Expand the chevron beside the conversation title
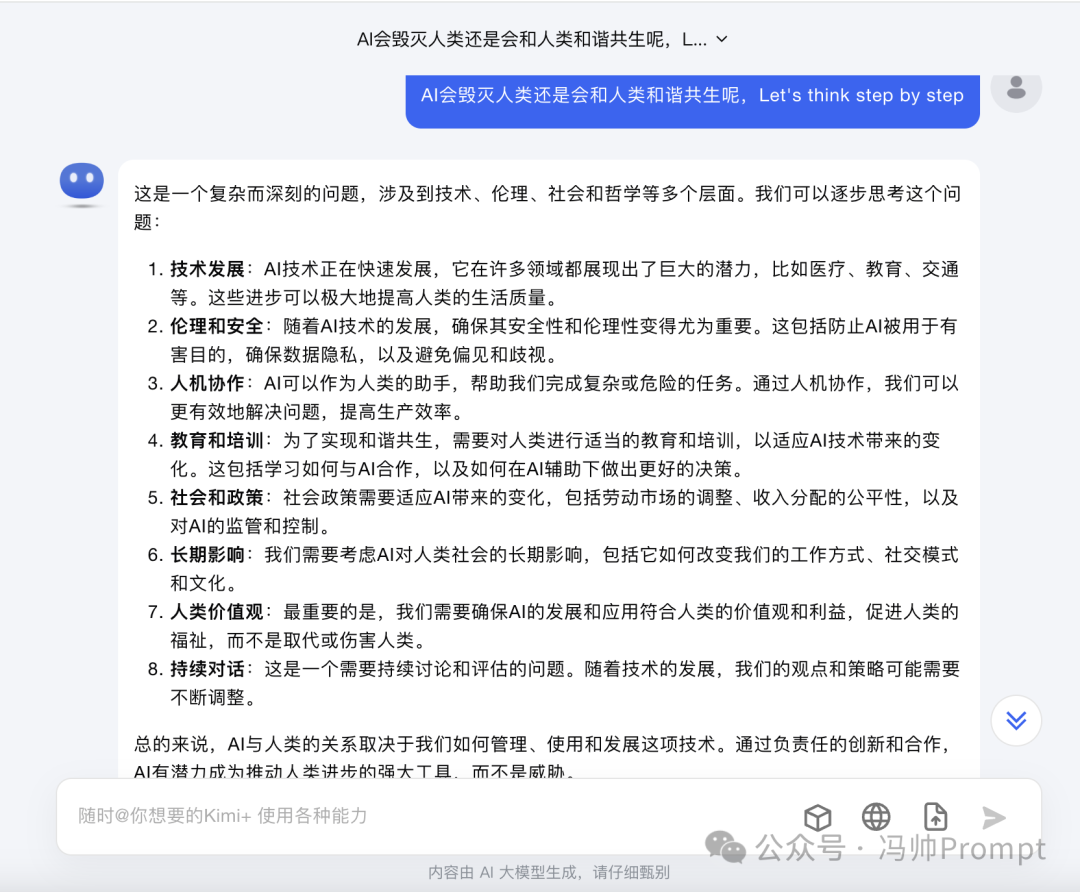Screen dimensions: 1080x892 (x=723, y=40)
